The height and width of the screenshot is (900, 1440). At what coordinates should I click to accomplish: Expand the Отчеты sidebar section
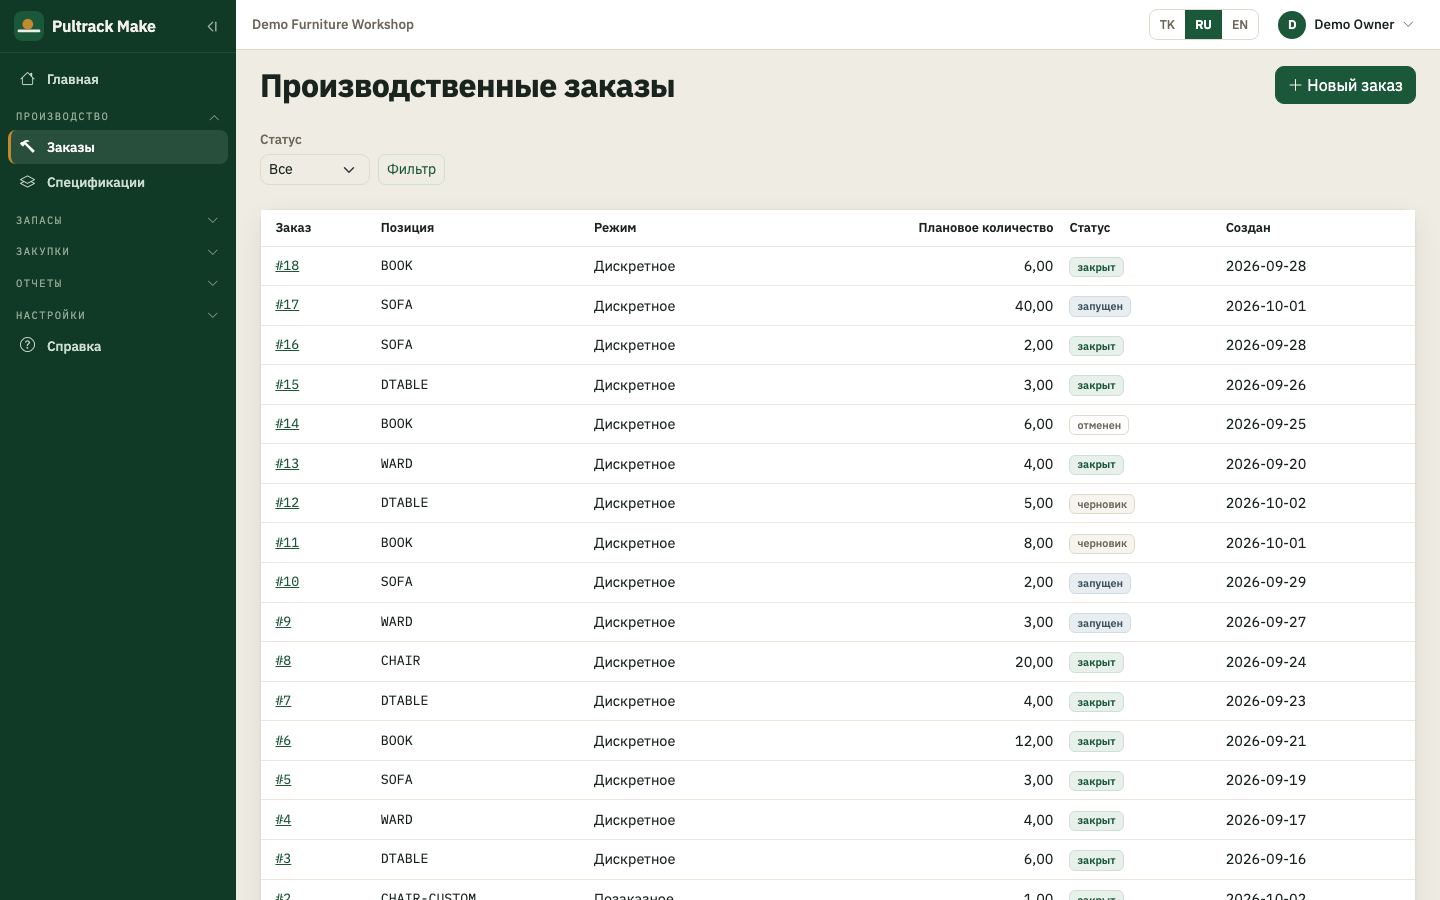click(x=118, y=284)
